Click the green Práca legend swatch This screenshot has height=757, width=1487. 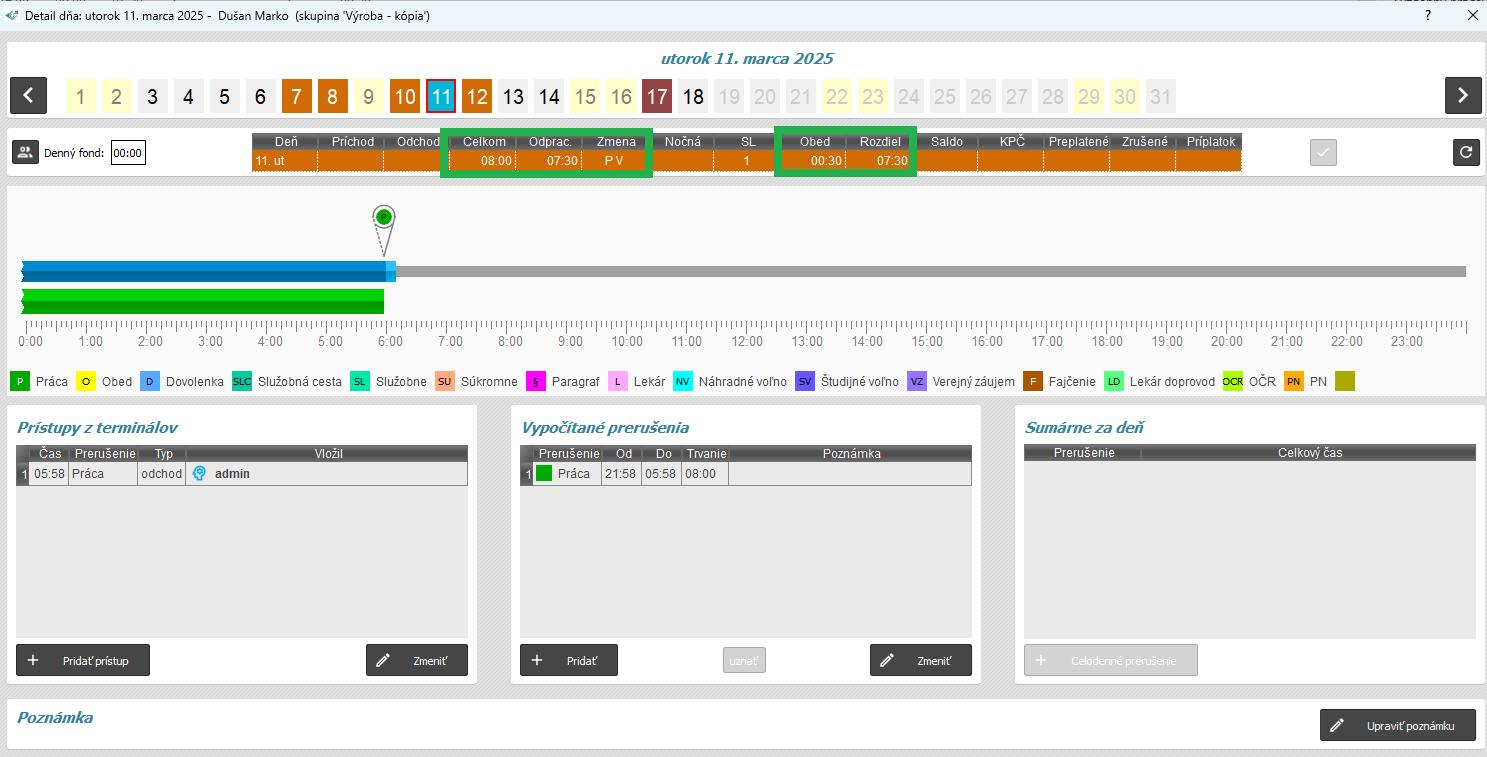point(21,381)
